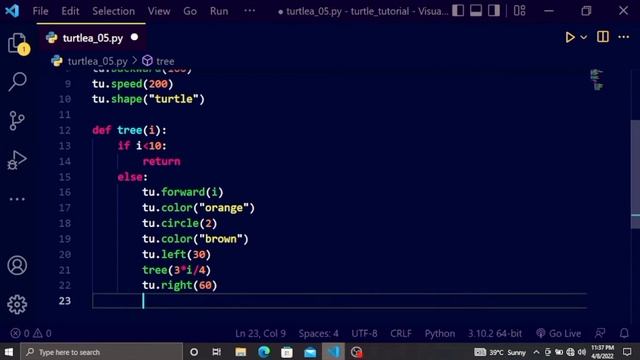Select the turtlea_05.py editor tab
The image size is (640, 360).
coord(91,38)
